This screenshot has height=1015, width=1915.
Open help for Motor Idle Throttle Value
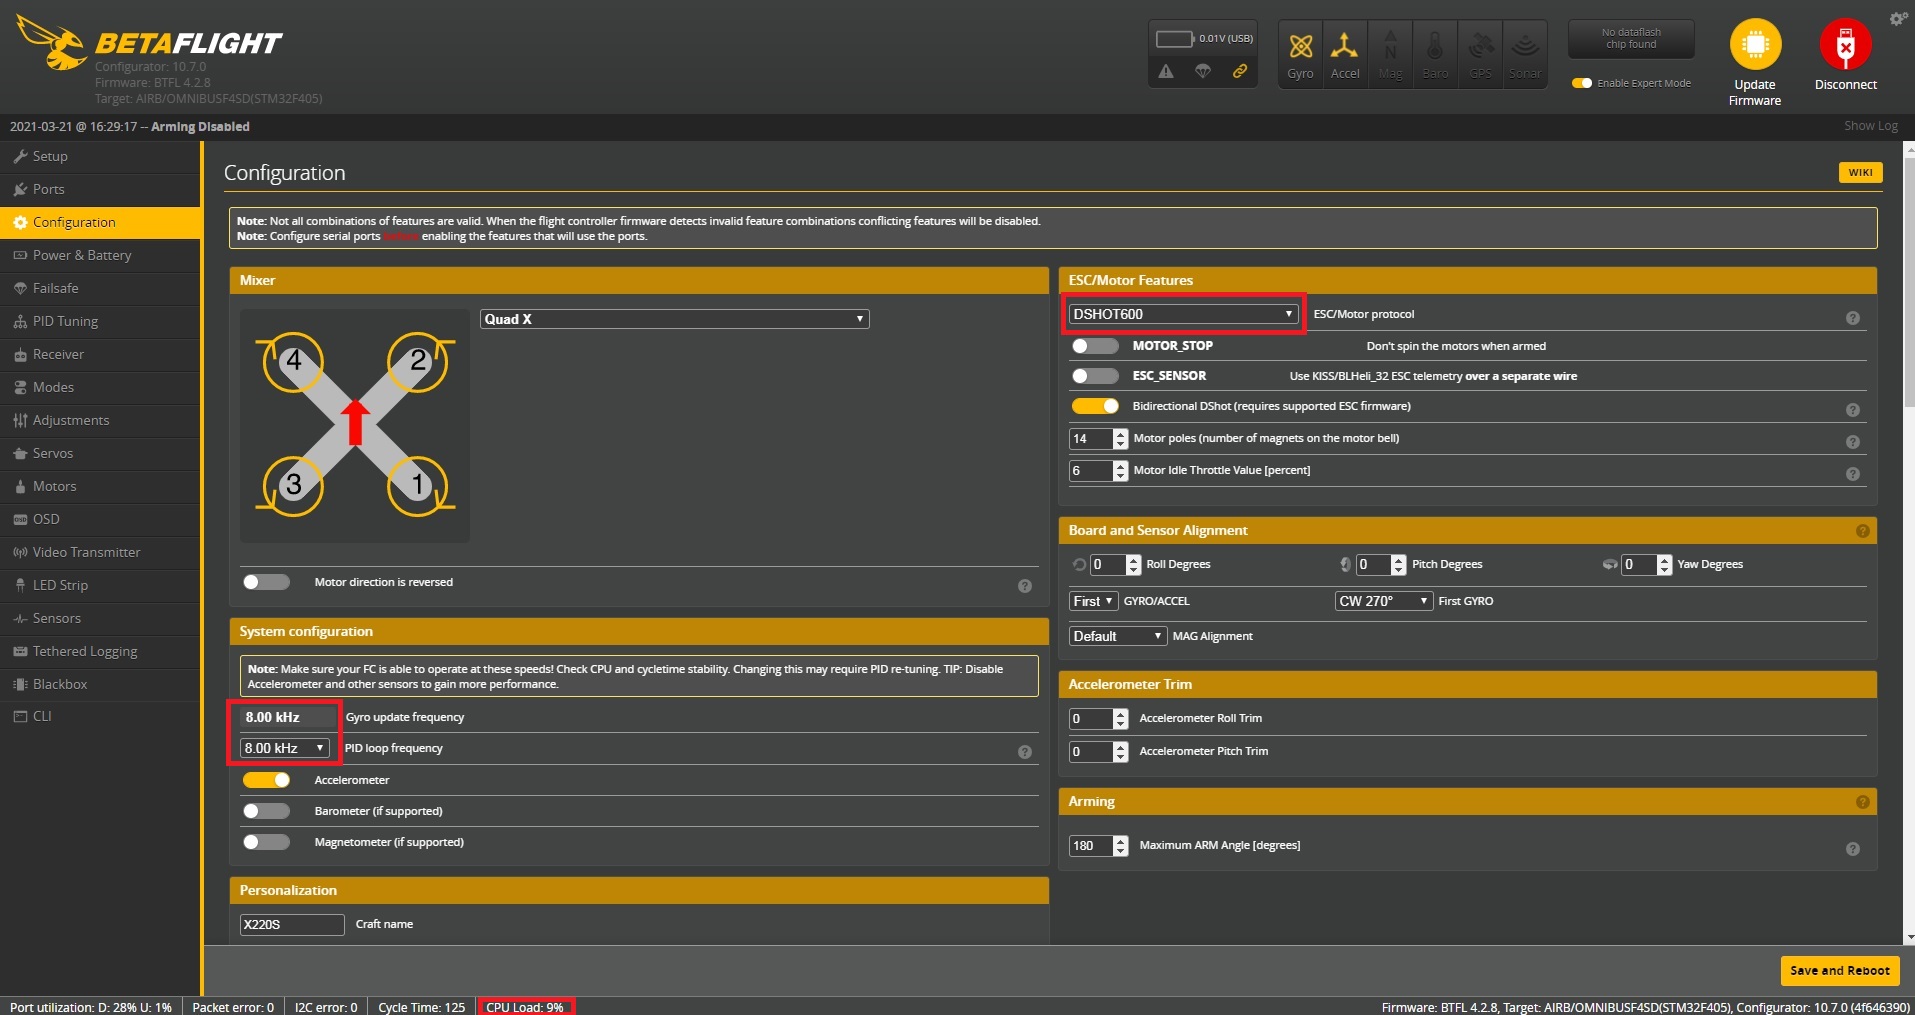tap(1853, 474)
